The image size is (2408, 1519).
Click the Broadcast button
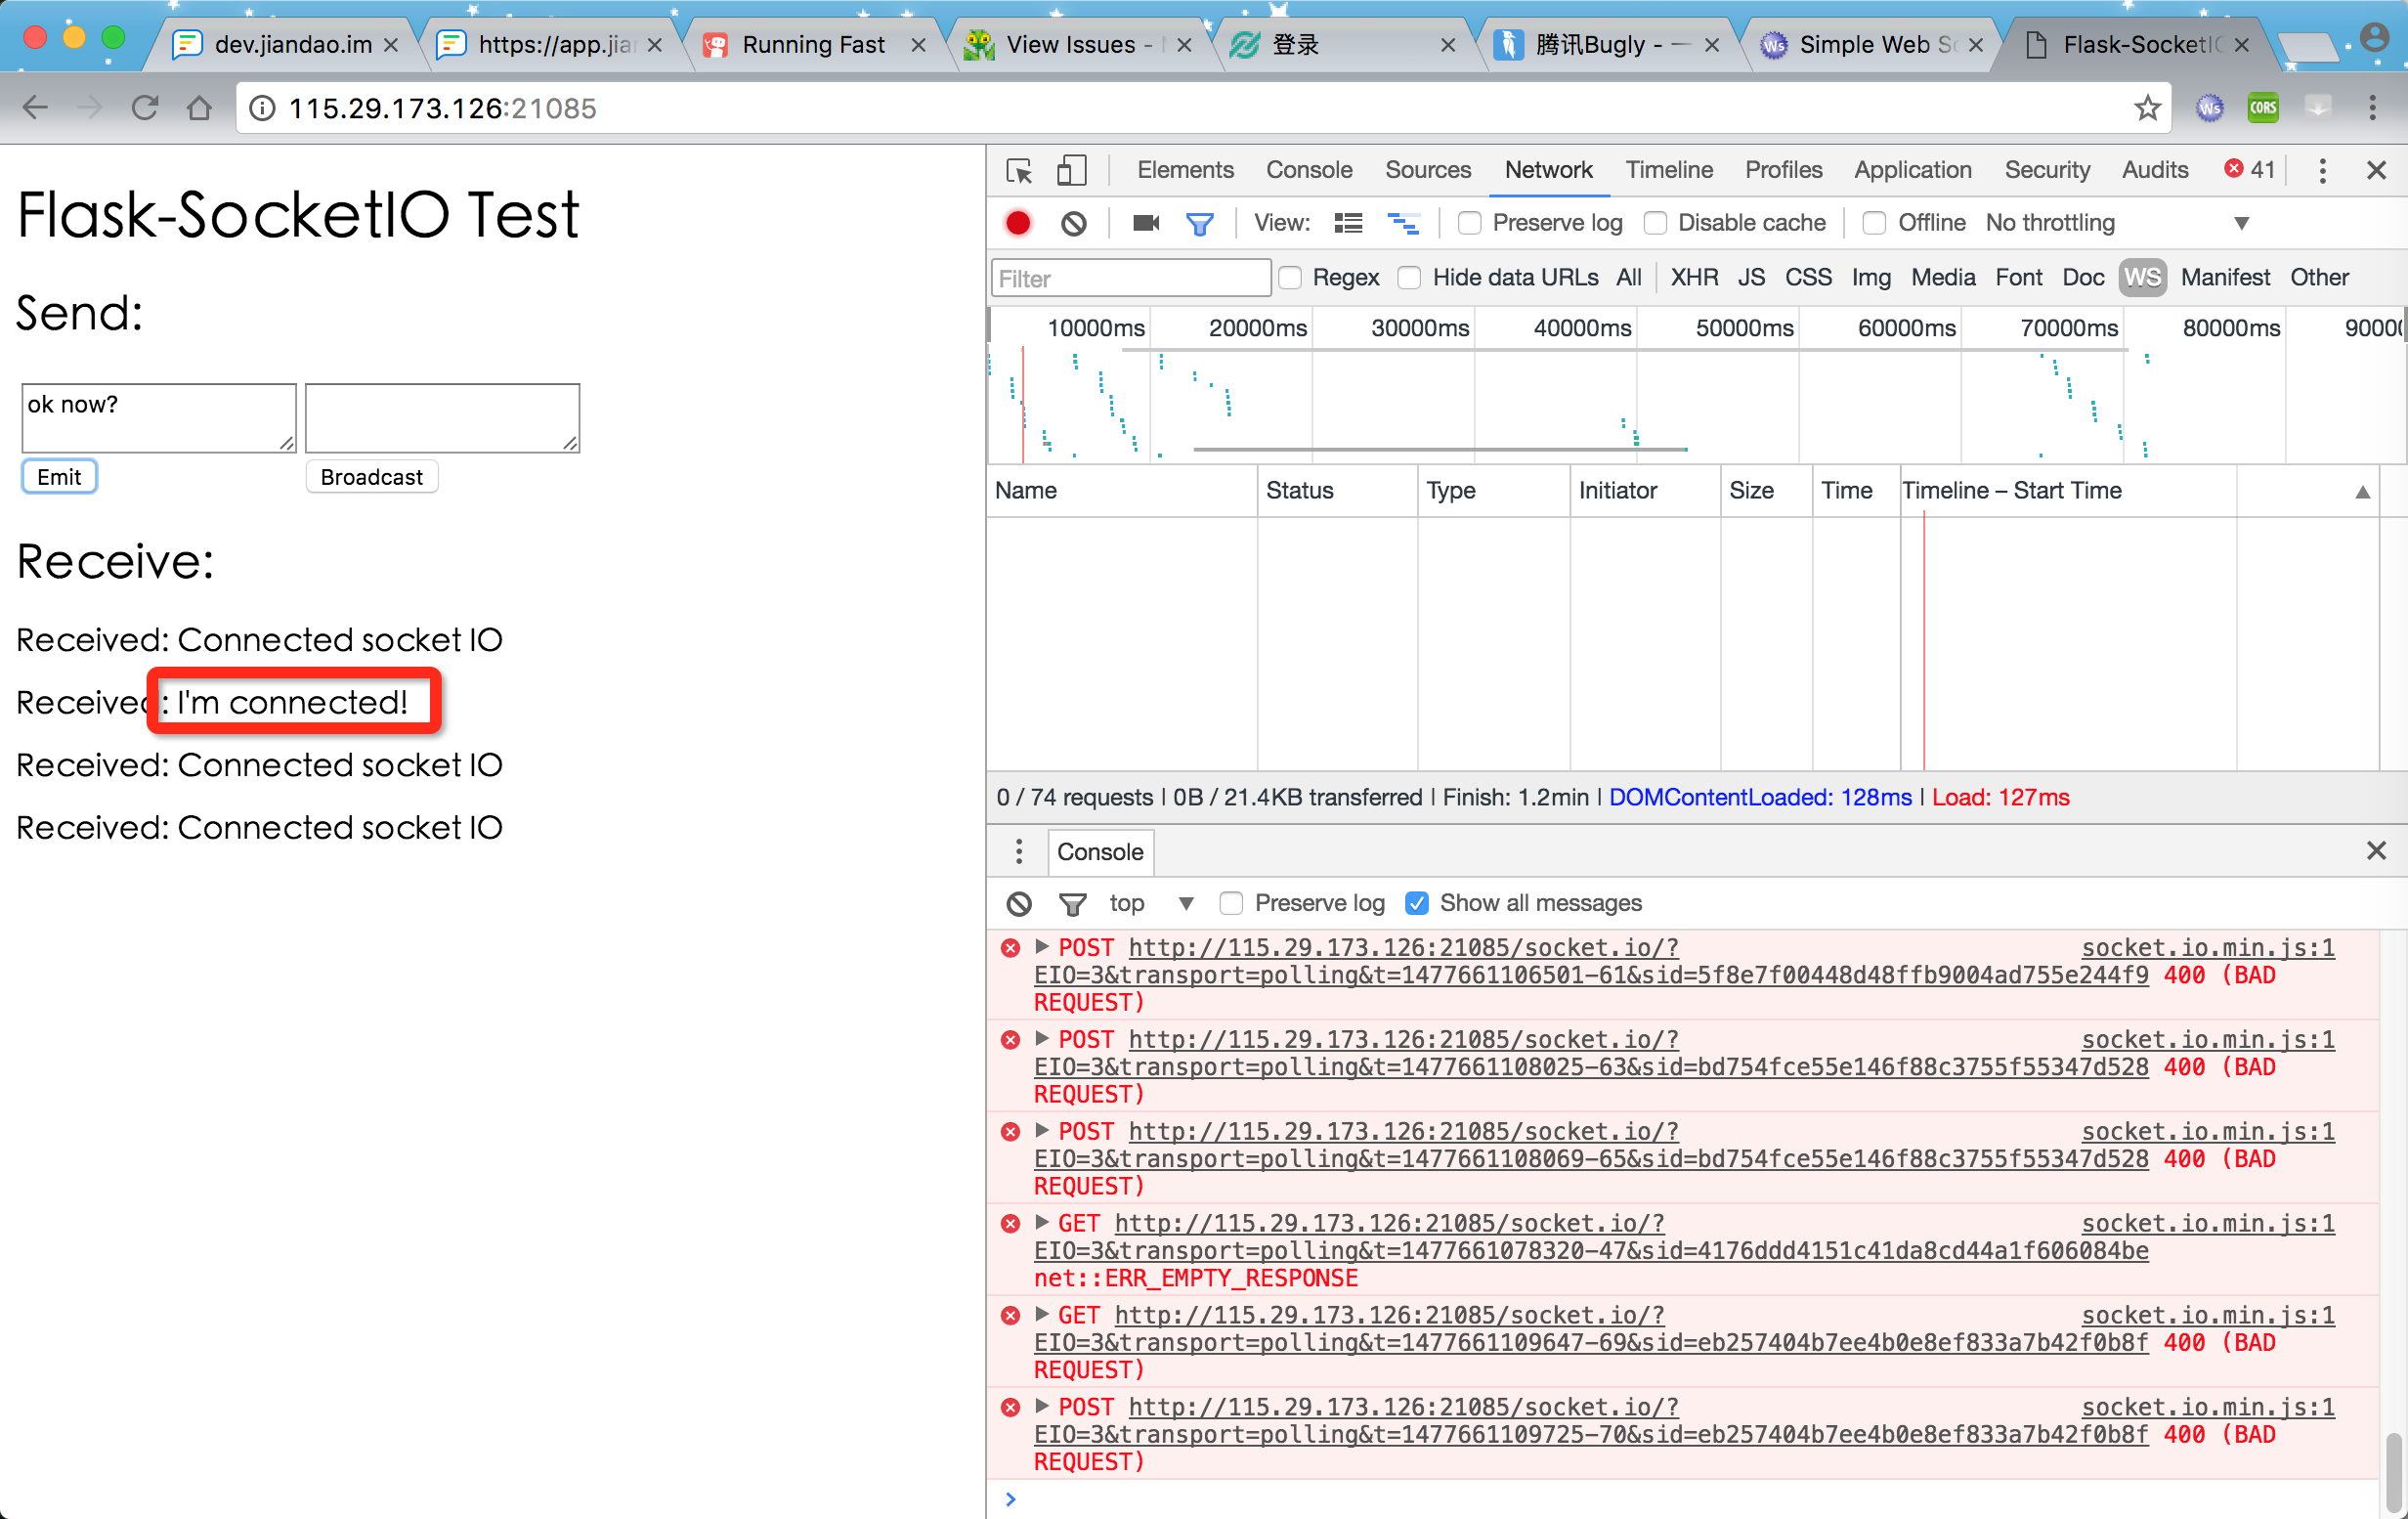pos(371,477)
